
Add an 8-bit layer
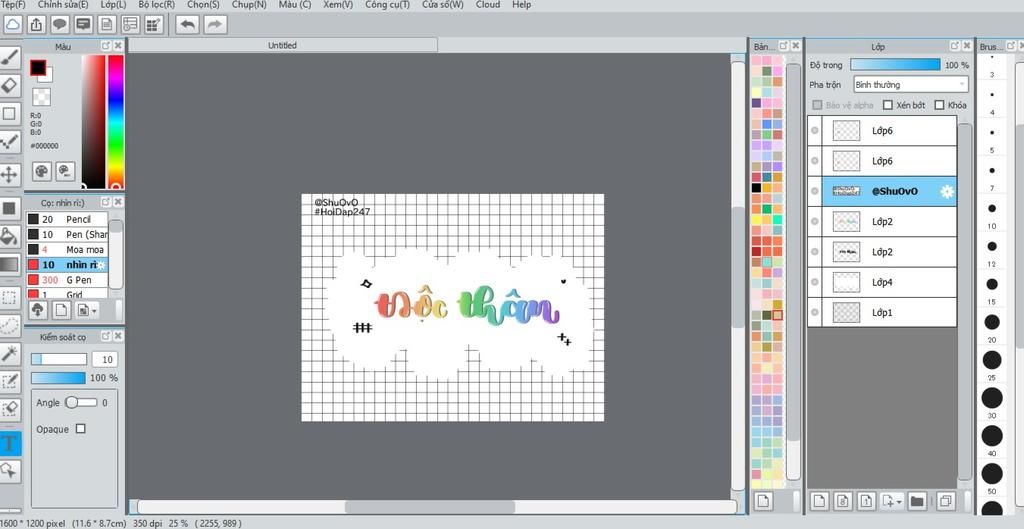point(843,501)
